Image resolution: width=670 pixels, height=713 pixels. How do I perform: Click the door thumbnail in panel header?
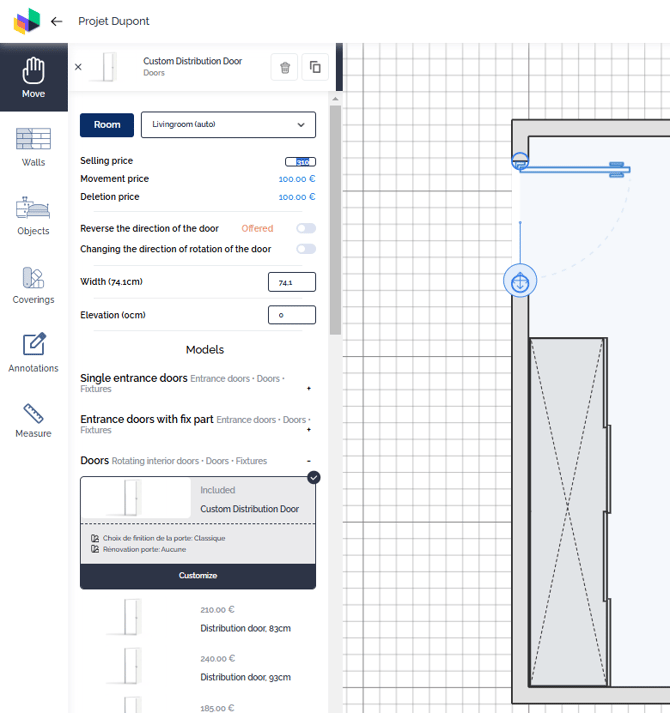tap(108, 67)
